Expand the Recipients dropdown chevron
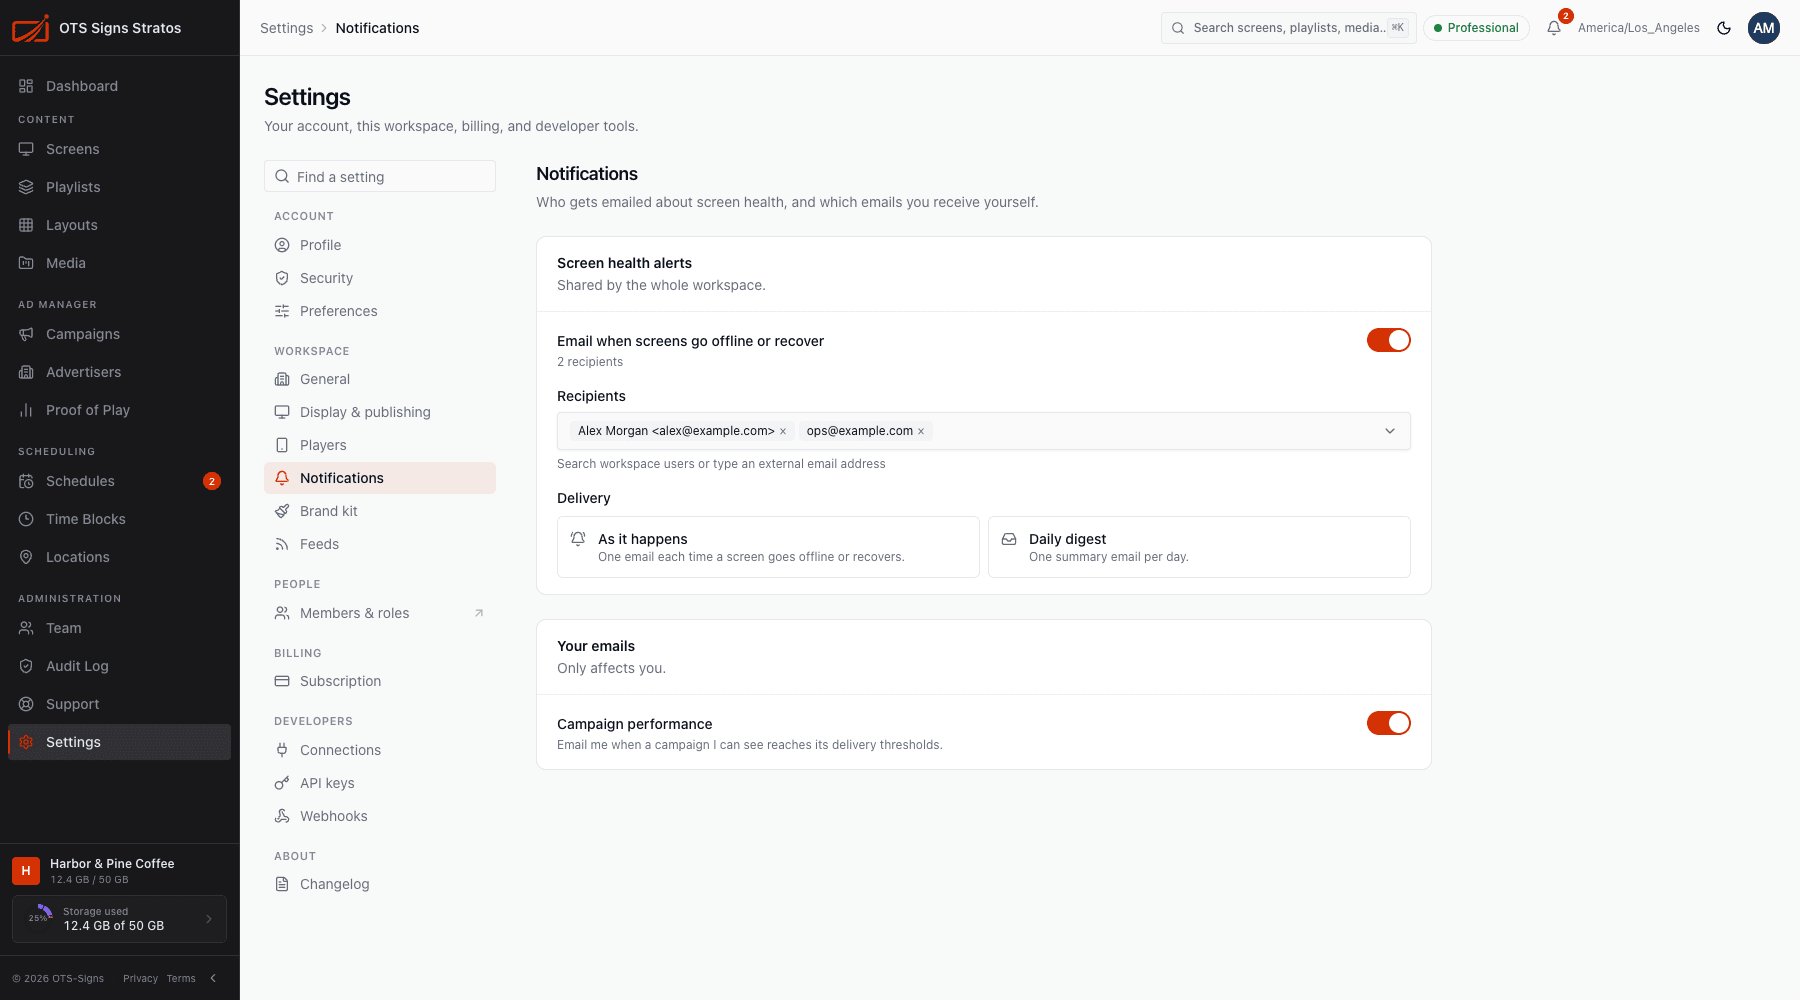1800x1000 pixels. pyautogui.click(x=1390, y=431)
